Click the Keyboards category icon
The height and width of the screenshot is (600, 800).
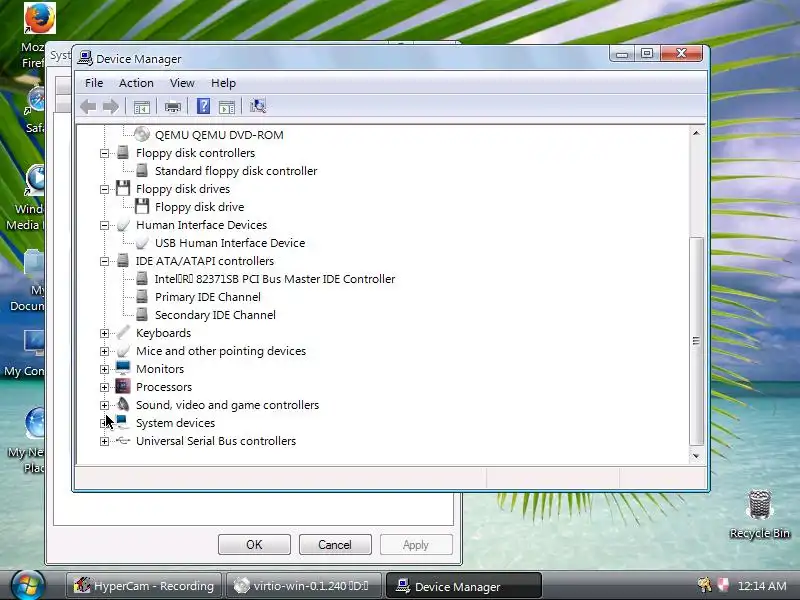[x=122, y=333]
